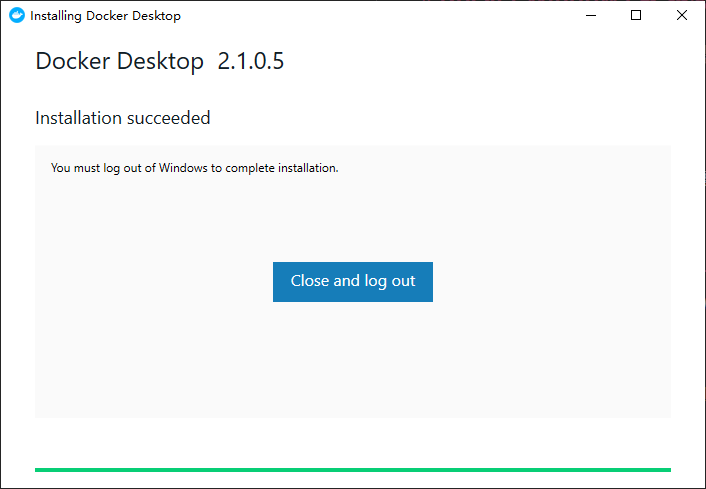The height and width of the screenshot is (489, 706).
Task: Close the installer with the X button
Action: coord(682,15)
